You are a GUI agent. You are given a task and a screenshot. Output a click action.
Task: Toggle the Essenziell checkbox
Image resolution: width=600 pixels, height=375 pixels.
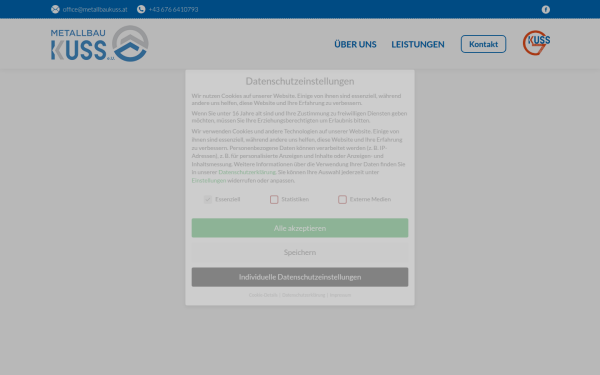pos(208,199)
